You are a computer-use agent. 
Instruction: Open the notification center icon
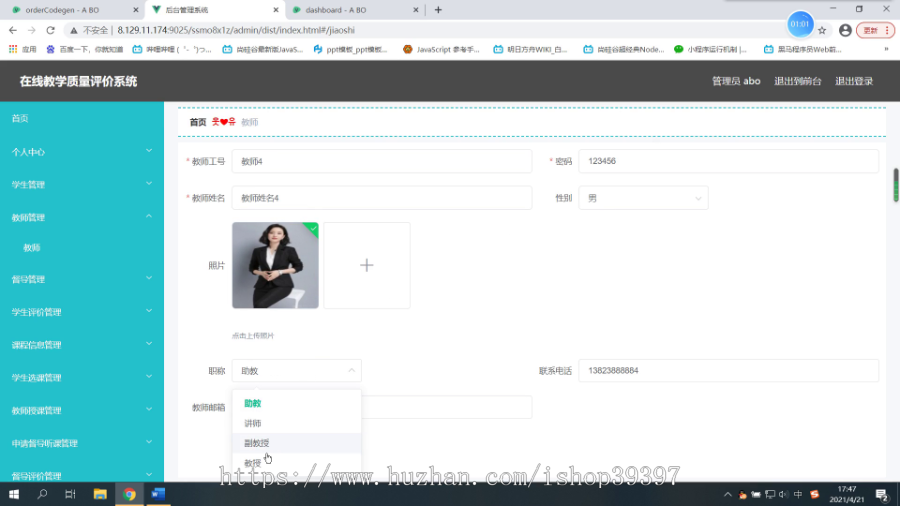click(x=882, y=495)
